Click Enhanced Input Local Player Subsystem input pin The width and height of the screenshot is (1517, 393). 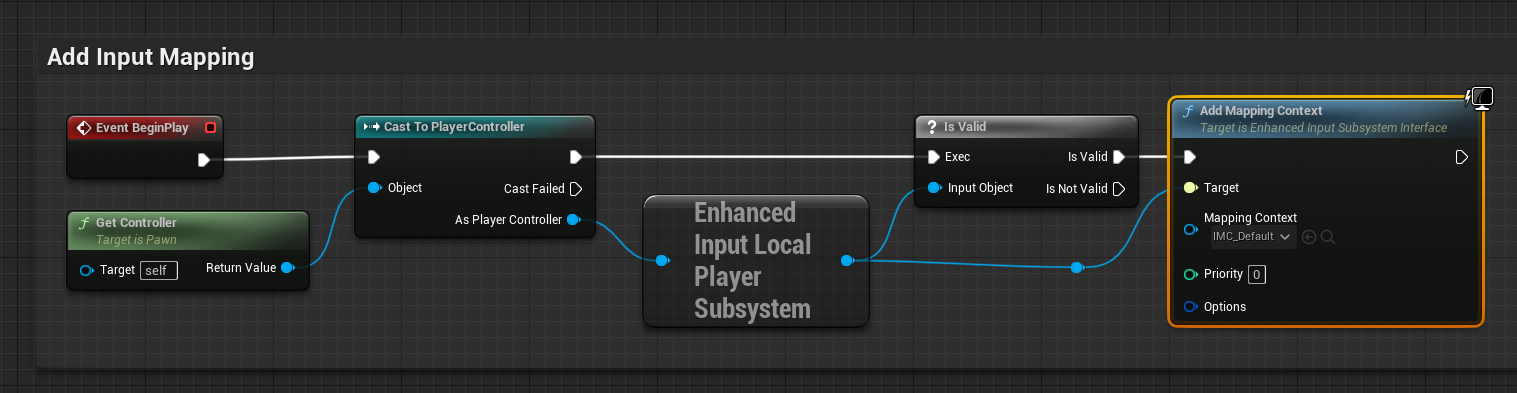662,261
